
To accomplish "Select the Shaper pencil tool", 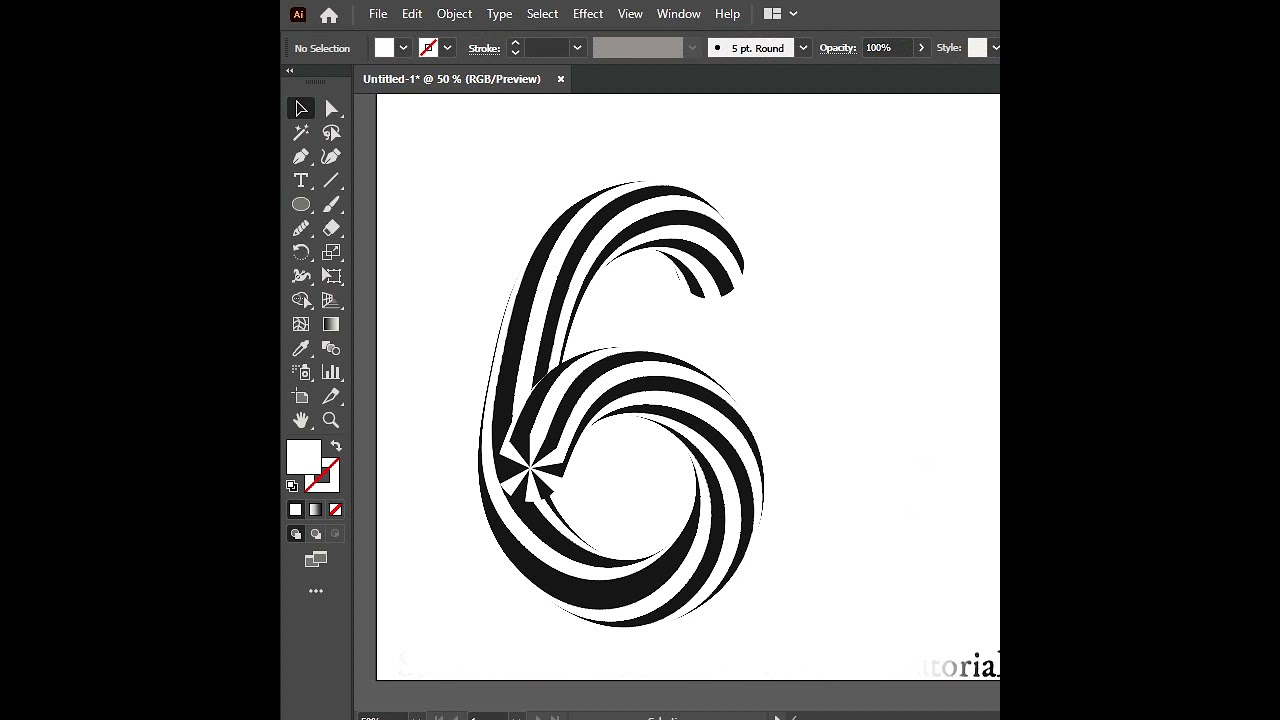I will click(301, 228).
